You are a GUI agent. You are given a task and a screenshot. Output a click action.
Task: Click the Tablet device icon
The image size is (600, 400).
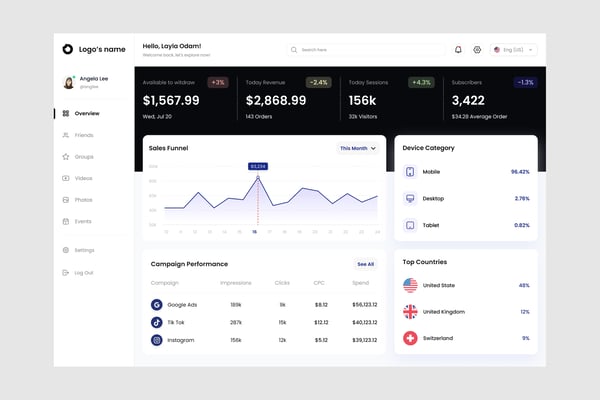pyautogui.click(x=410, y=225)
